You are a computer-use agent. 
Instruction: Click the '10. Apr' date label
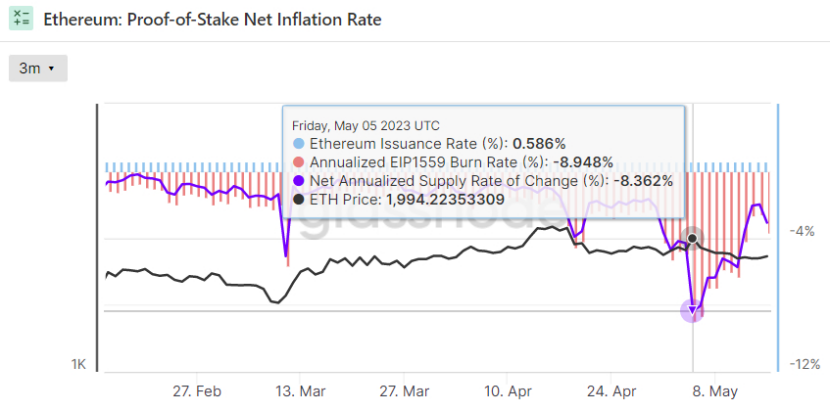[x=509, y=389]
